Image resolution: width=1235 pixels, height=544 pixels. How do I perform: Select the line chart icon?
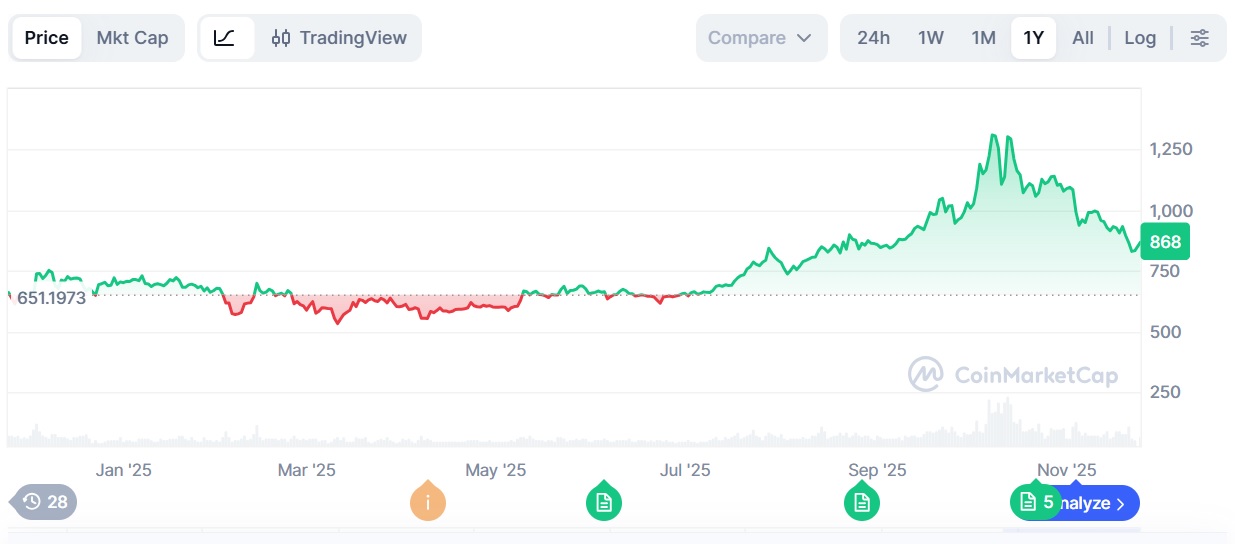tap(225, 38)
